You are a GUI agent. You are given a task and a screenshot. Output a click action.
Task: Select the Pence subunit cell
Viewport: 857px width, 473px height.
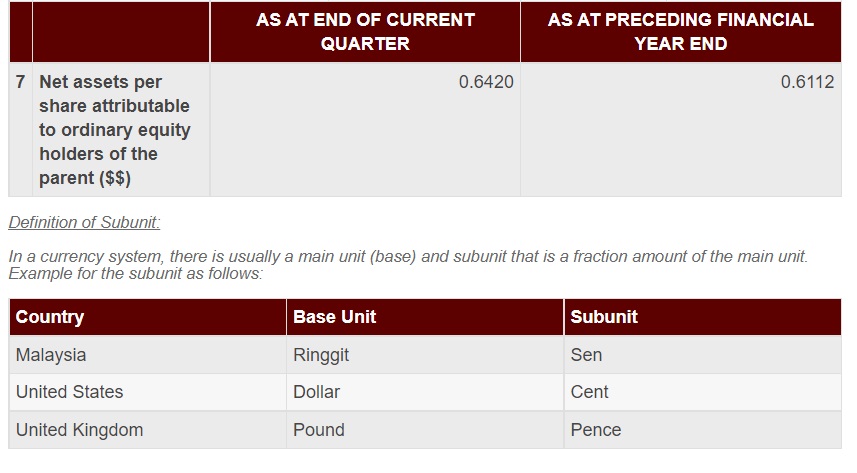pyautogui.click(x=703, y=430)
